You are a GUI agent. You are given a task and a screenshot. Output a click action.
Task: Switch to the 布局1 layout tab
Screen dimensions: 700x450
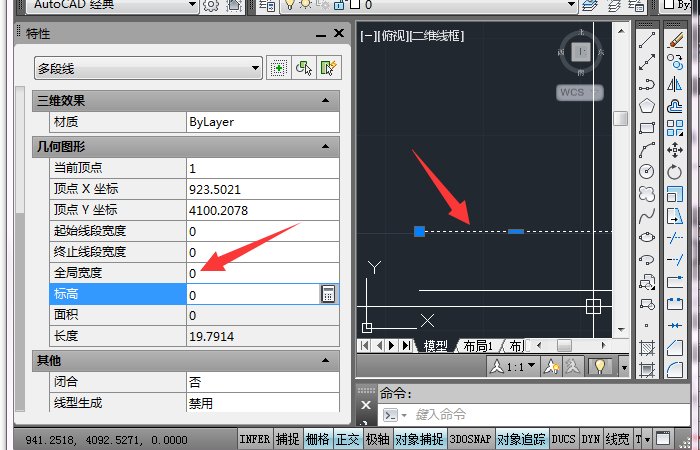coord(477,346)
